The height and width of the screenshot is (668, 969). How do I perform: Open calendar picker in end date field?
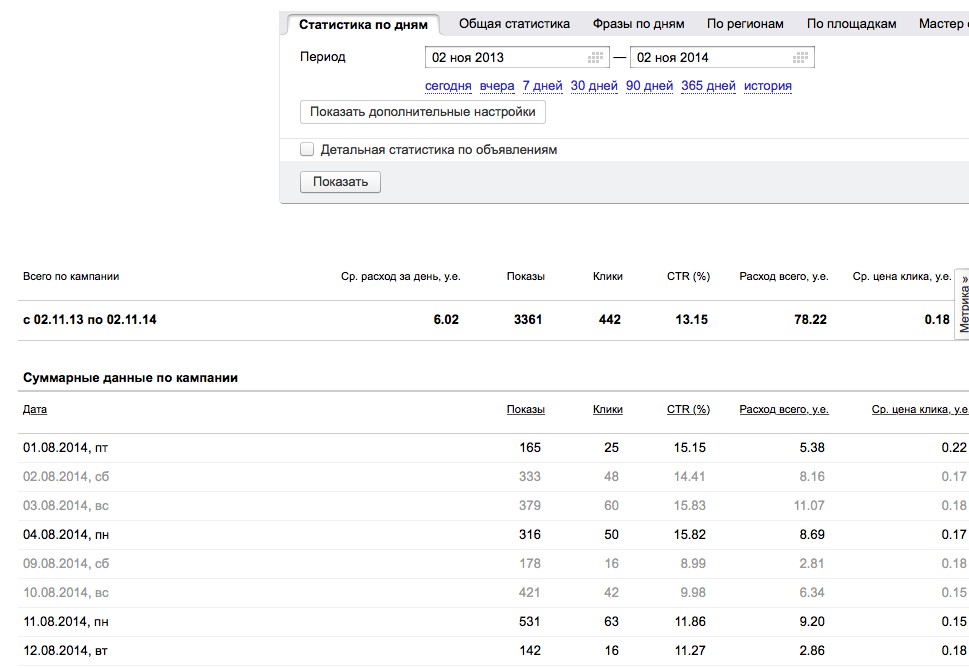click(x=801, y=58)
